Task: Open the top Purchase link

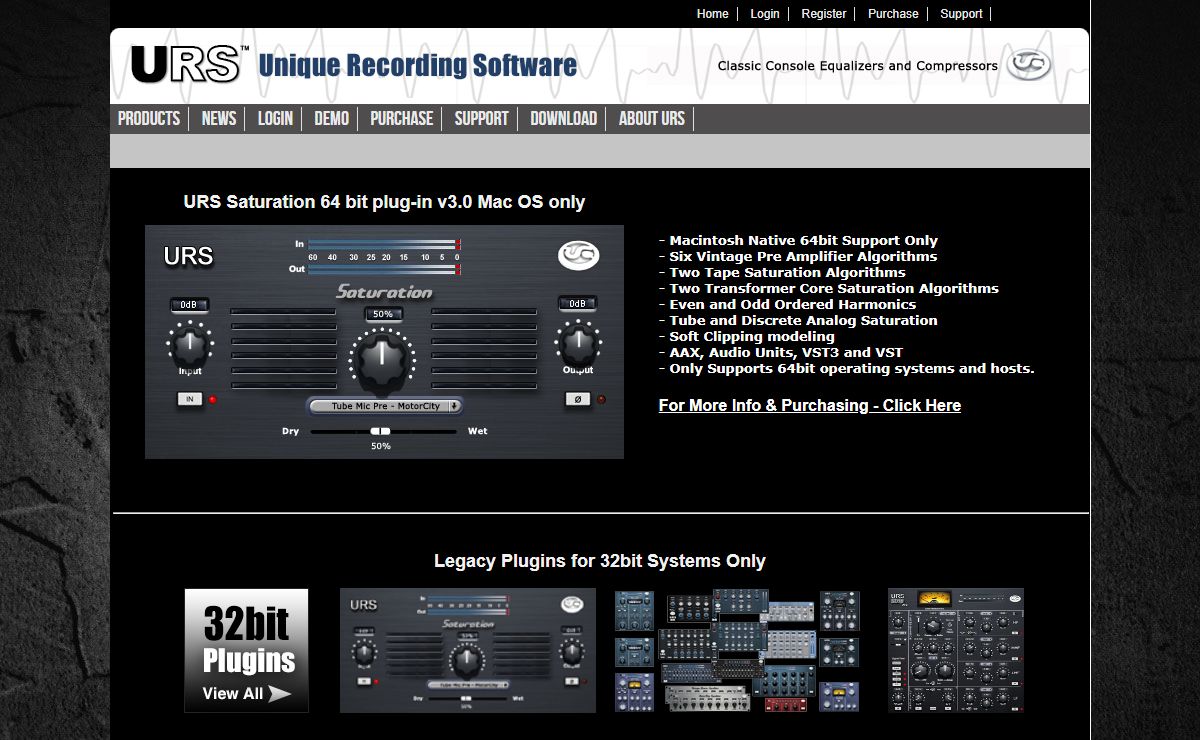Action: (x=893, y=14)
